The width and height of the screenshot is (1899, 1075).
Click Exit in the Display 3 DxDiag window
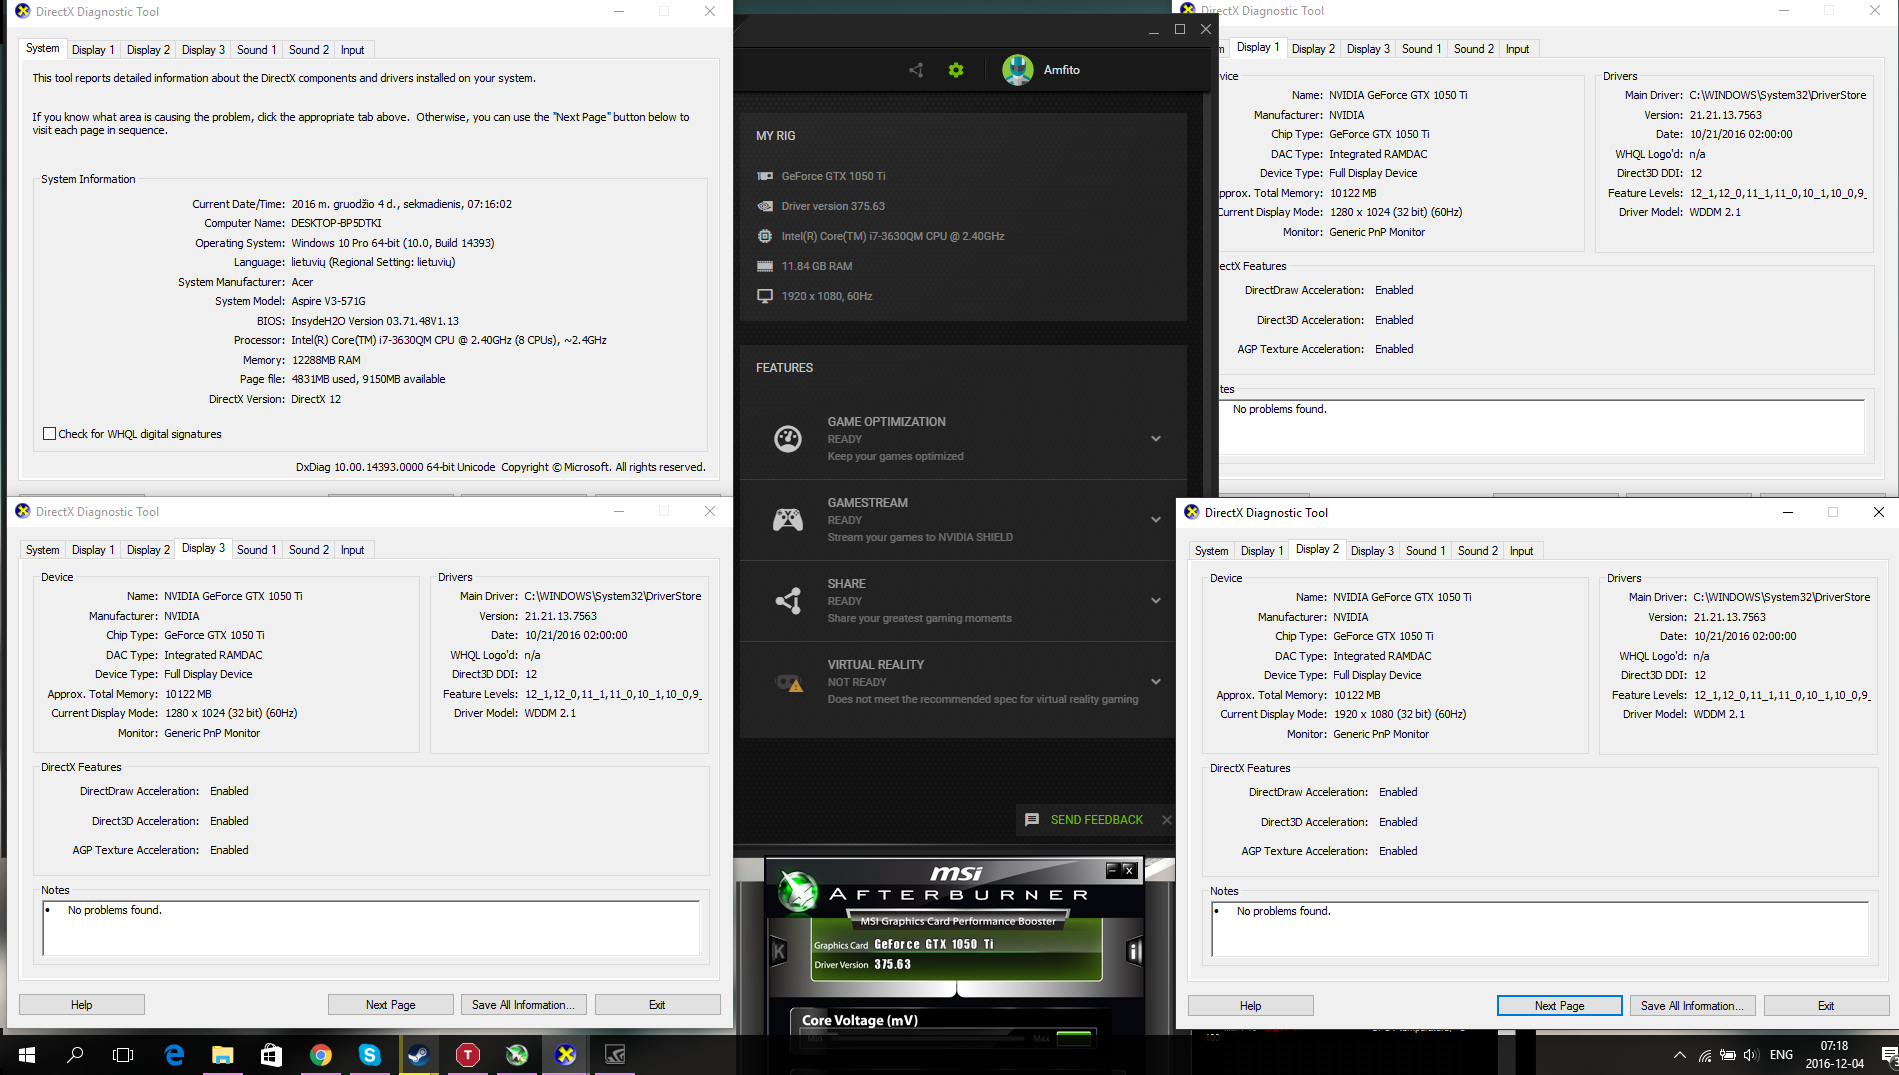(x=657, y=1005)
